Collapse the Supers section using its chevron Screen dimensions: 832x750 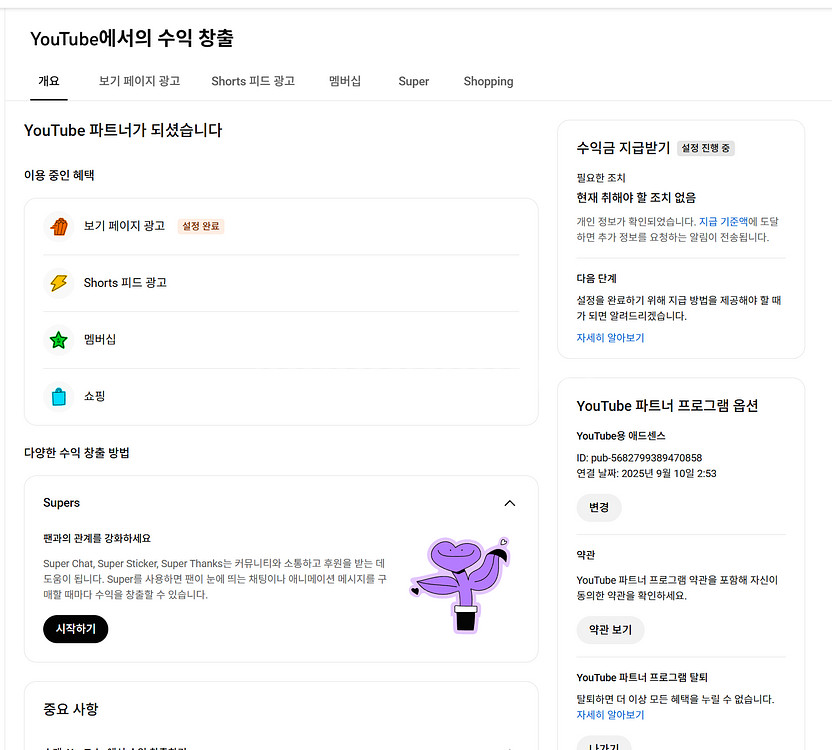pos(510,503)
